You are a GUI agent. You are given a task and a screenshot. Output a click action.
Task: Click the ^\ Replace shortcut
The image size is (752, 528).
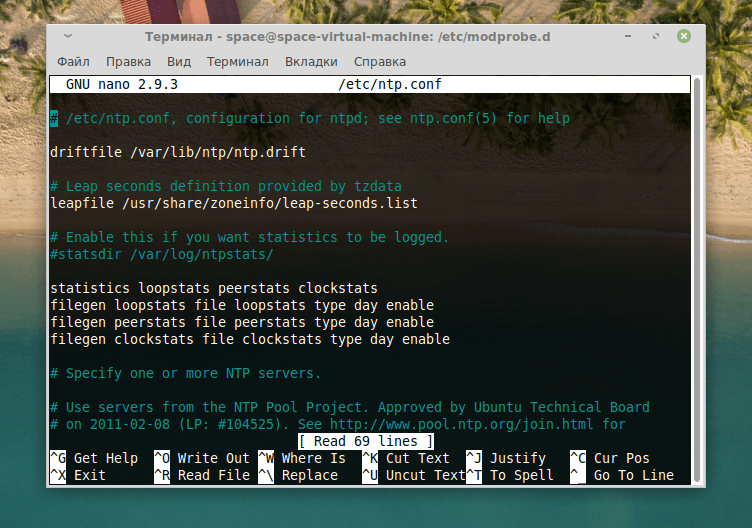click(x=298, y=475)
